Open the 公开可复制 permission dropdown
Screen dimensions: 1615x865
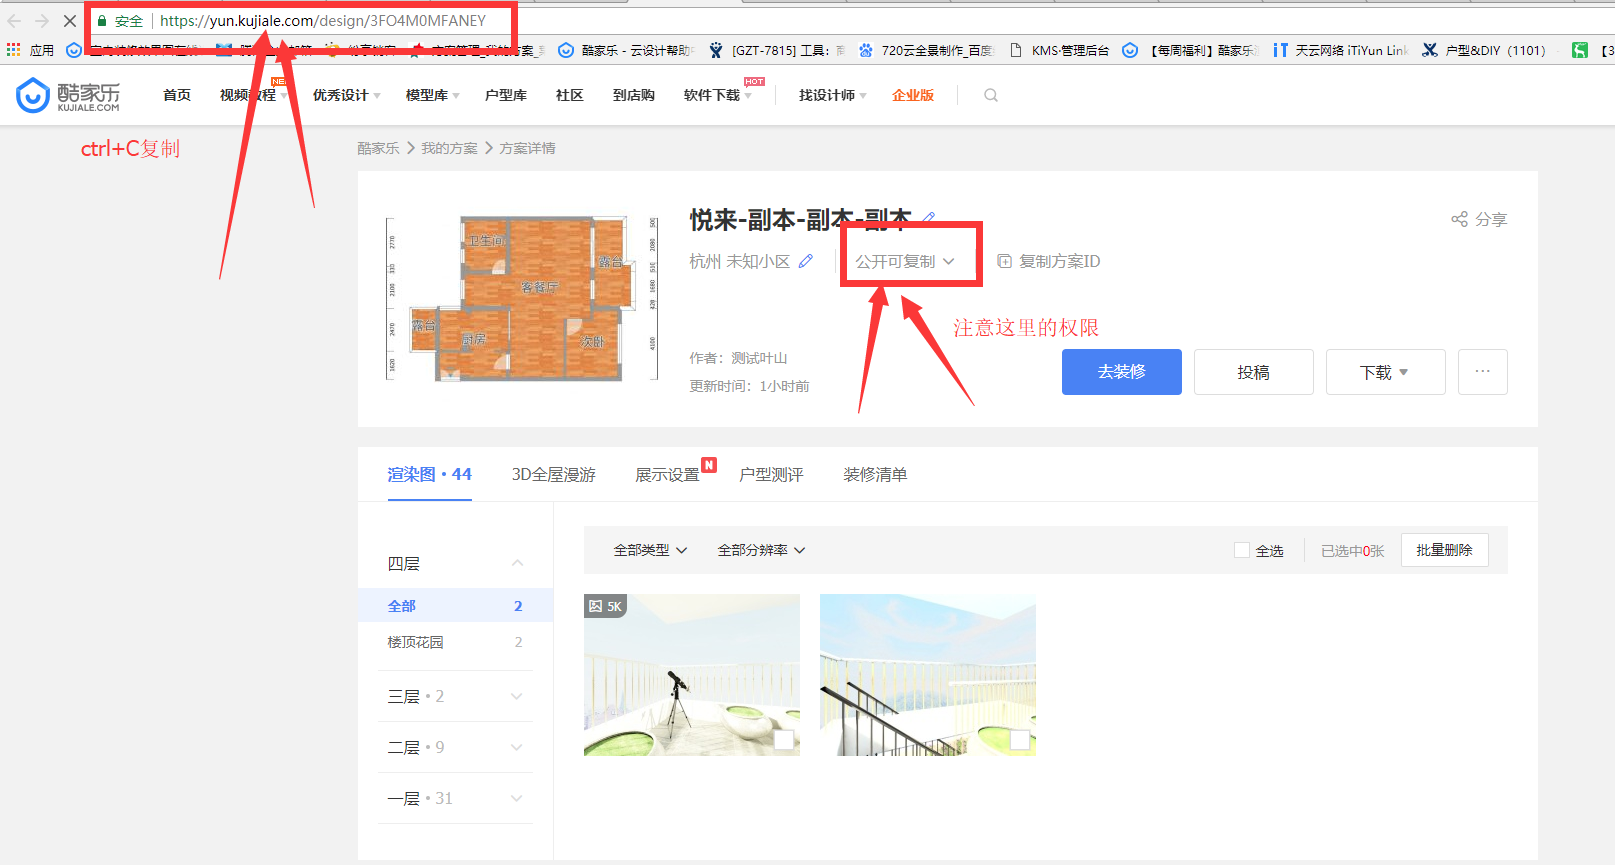905,261
